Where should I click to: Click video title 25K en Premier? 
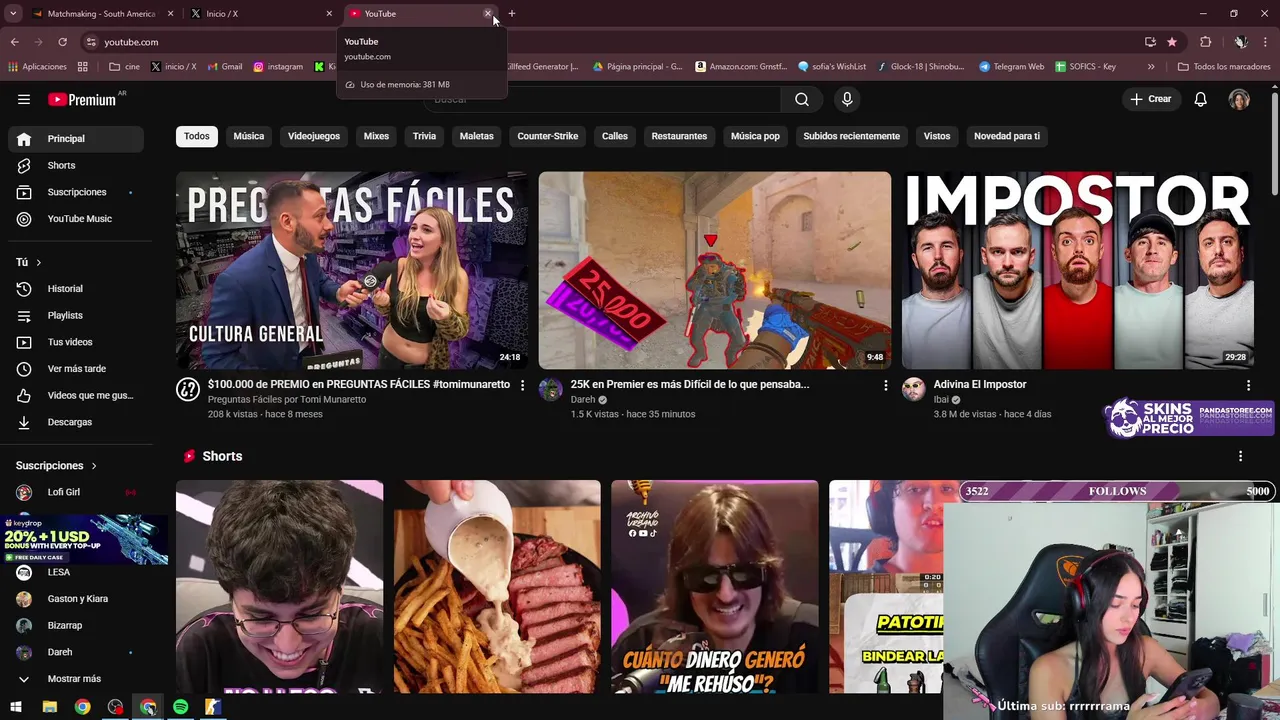(x=690, y=384)
